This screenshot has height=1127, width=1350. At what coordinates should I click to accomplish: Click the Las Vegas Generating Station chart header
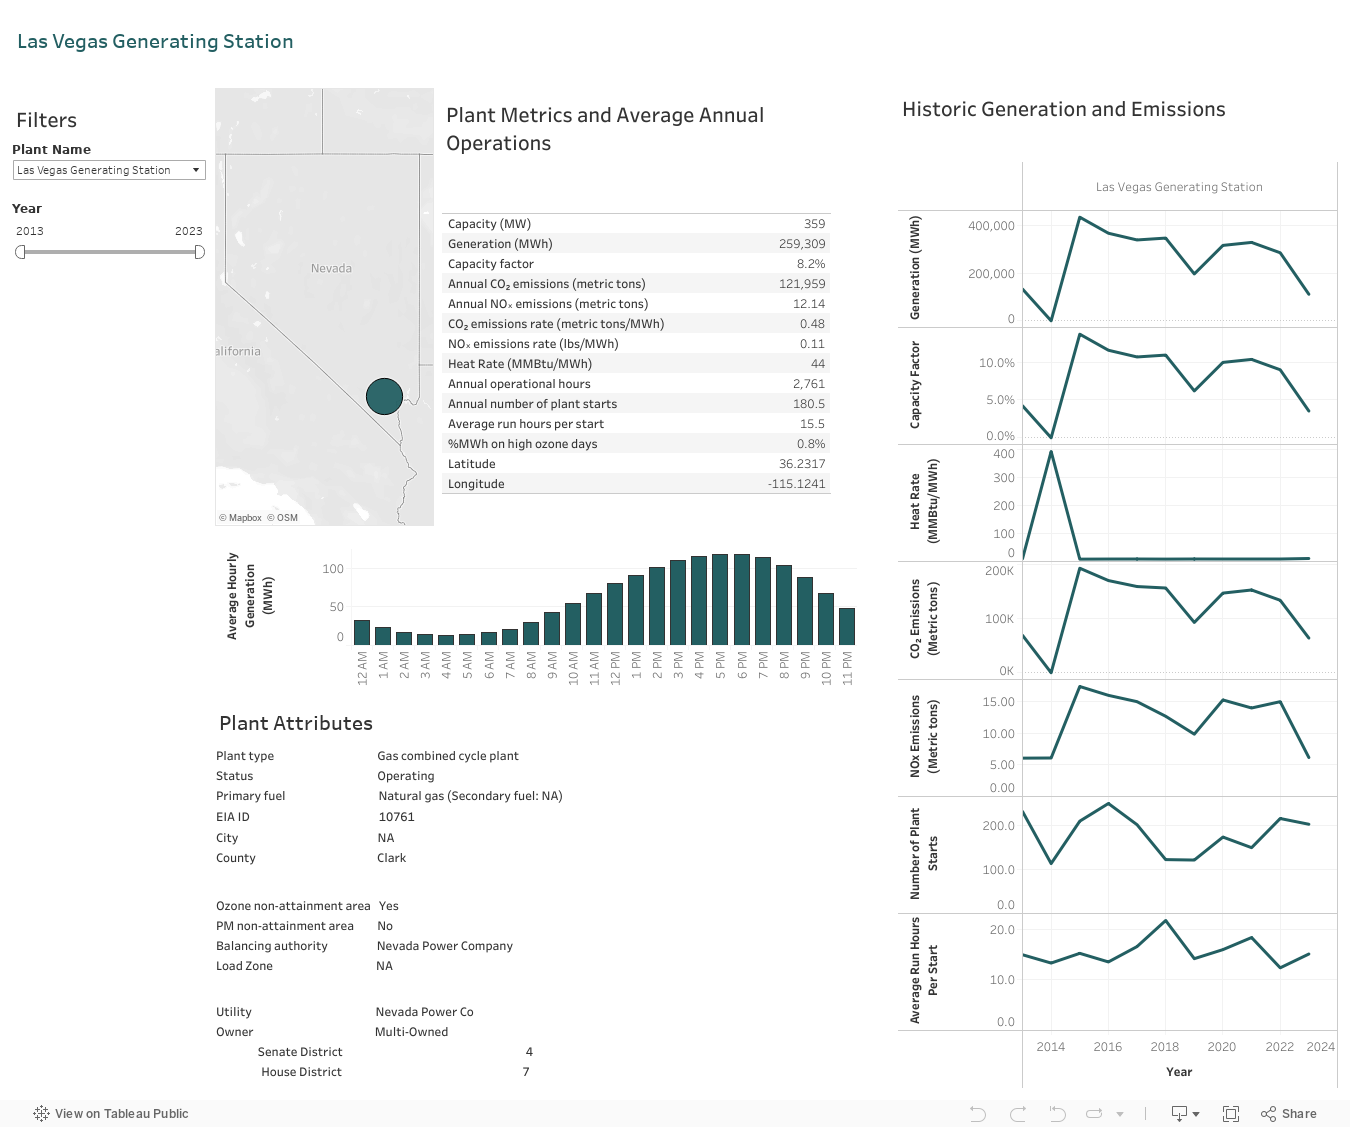point(1179,187)
